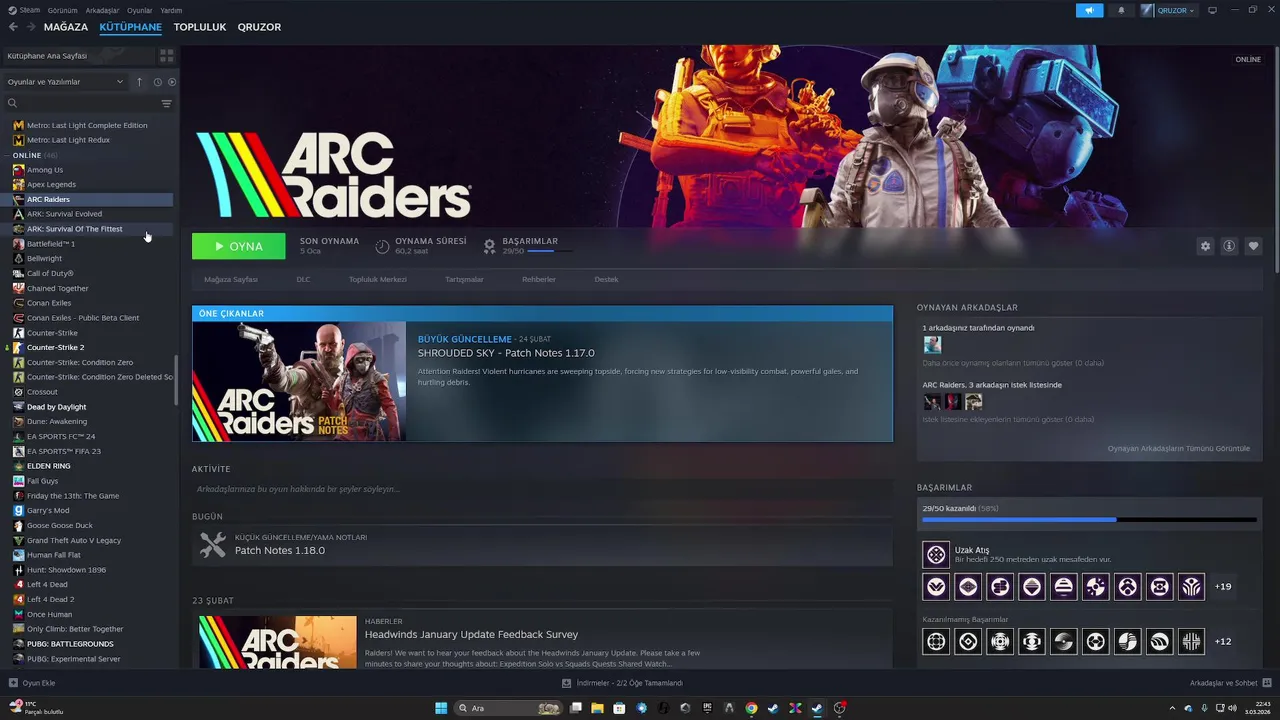
Task: Open the BAŞARIMLAR stat link
Action: (x=528, y=246)
